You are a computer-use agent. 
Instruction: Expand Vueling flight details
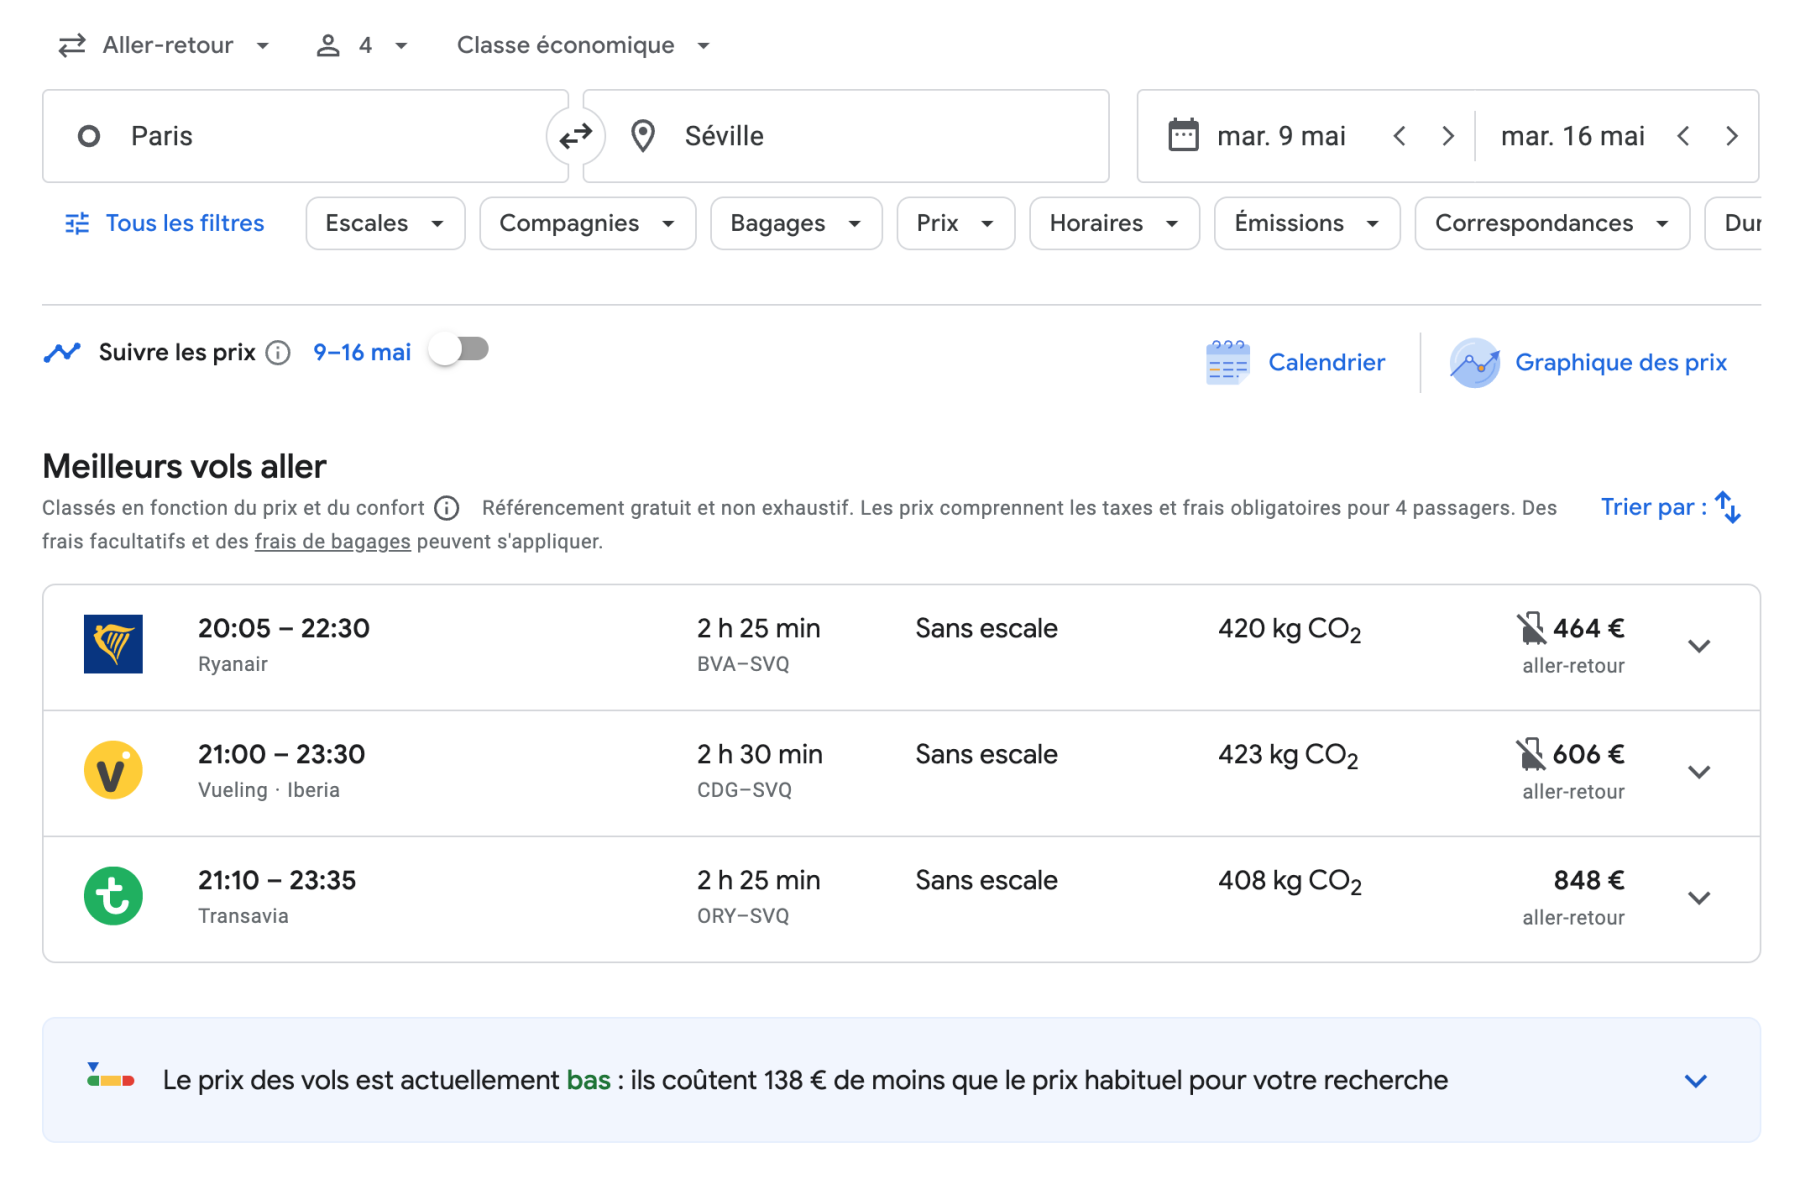(x=1699, y=772)
